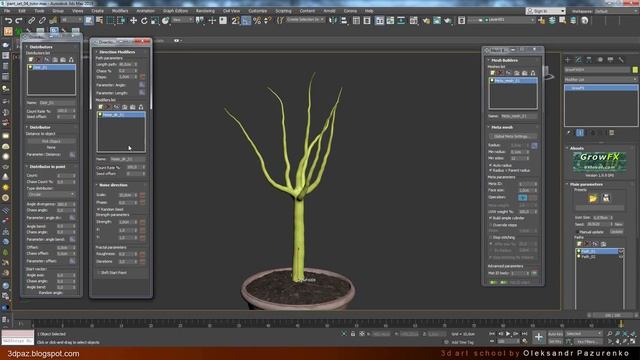Click the Sign In button
This screenshot has width=640, height=360.
point(545,11)
